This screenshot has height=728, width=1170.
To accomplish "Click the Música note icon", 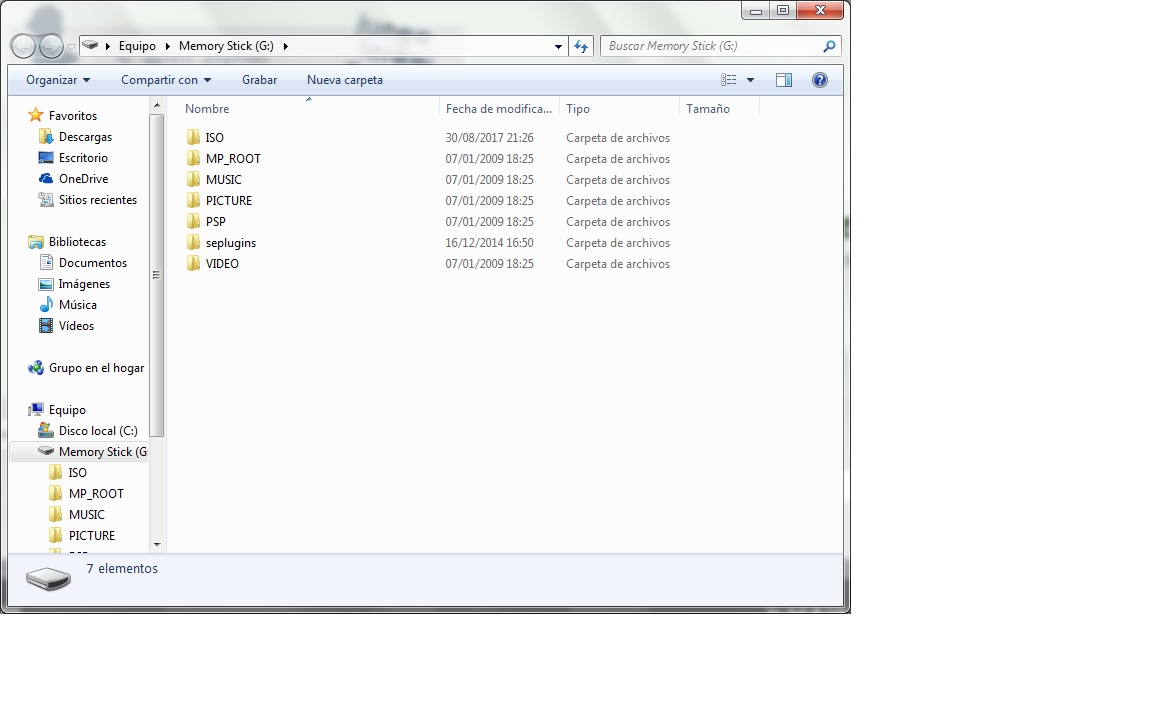I will pos(46,304).
